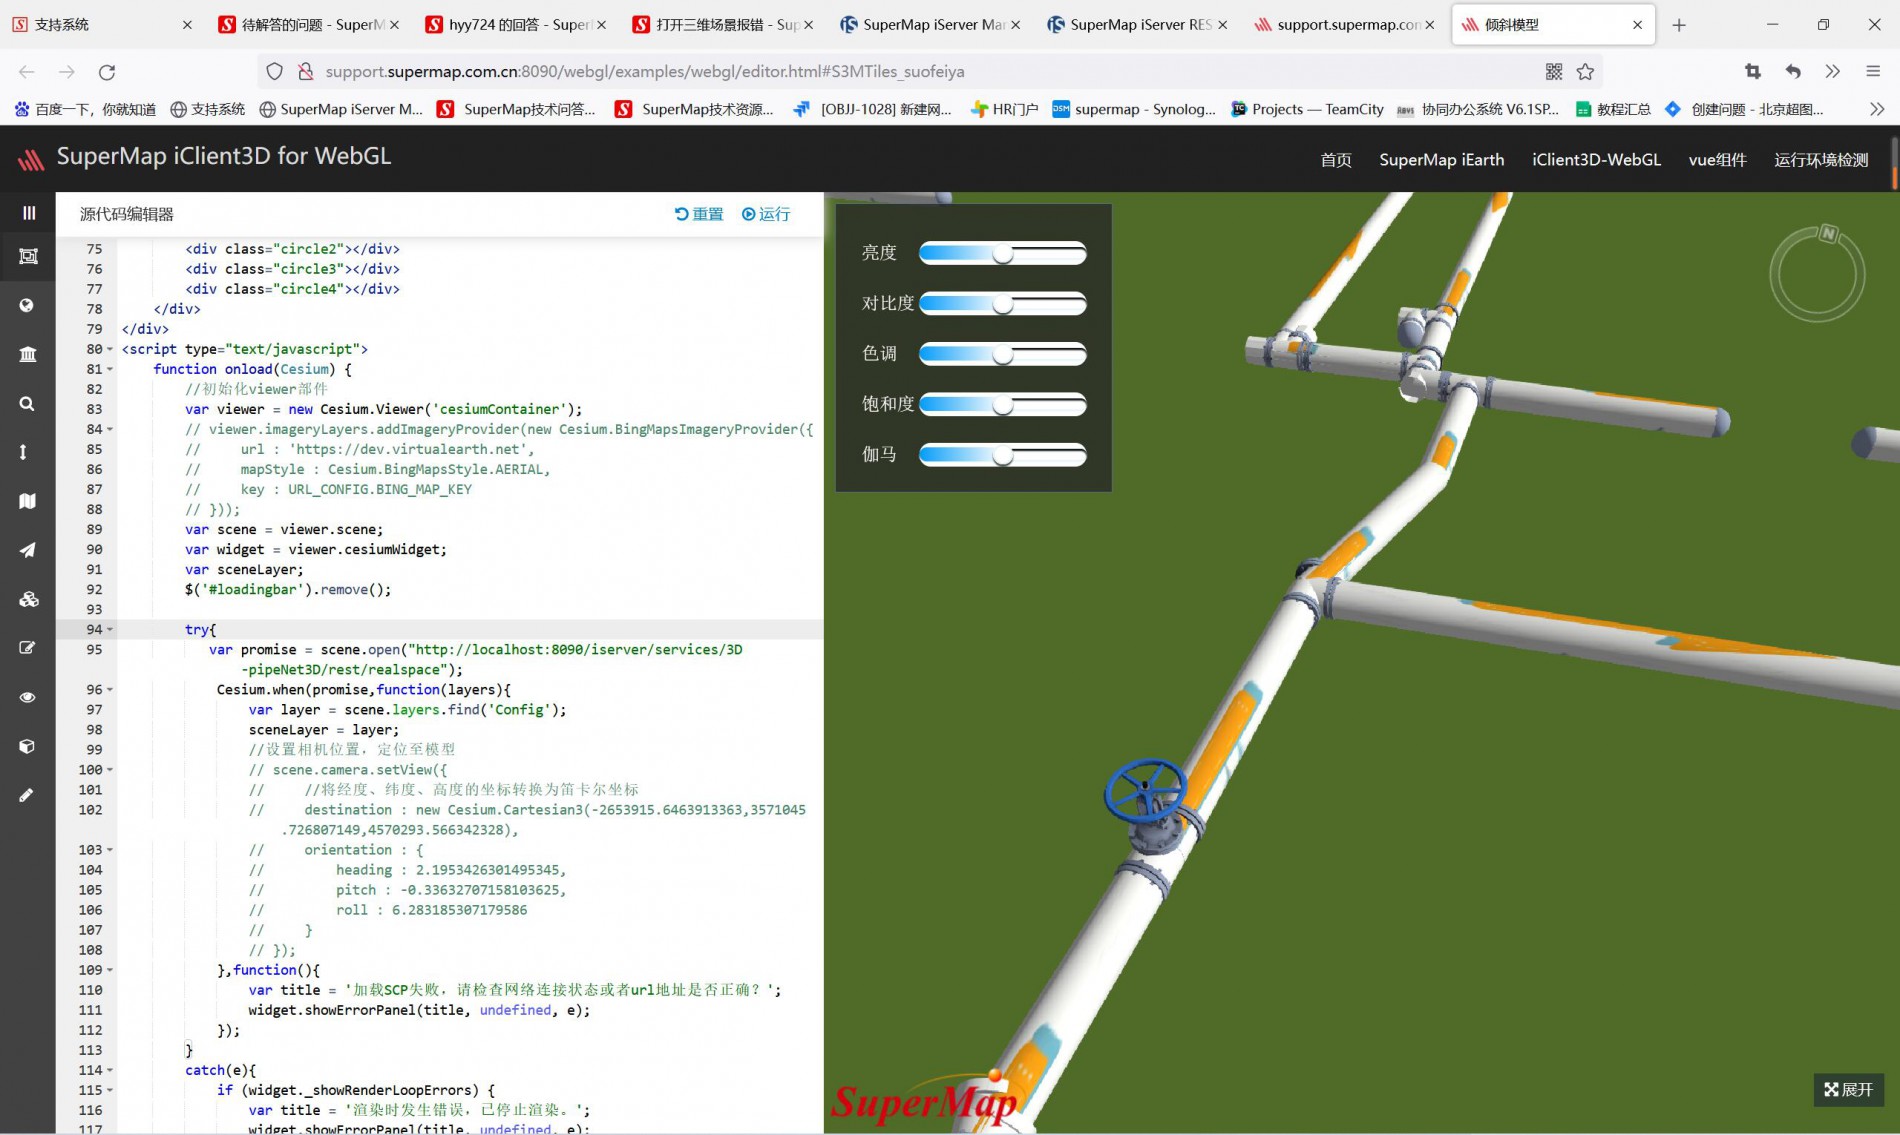Click the screenshot crop icon in browser toolbar
This screenshot has width=1900, height=1135.
(x=1753, y=71)
